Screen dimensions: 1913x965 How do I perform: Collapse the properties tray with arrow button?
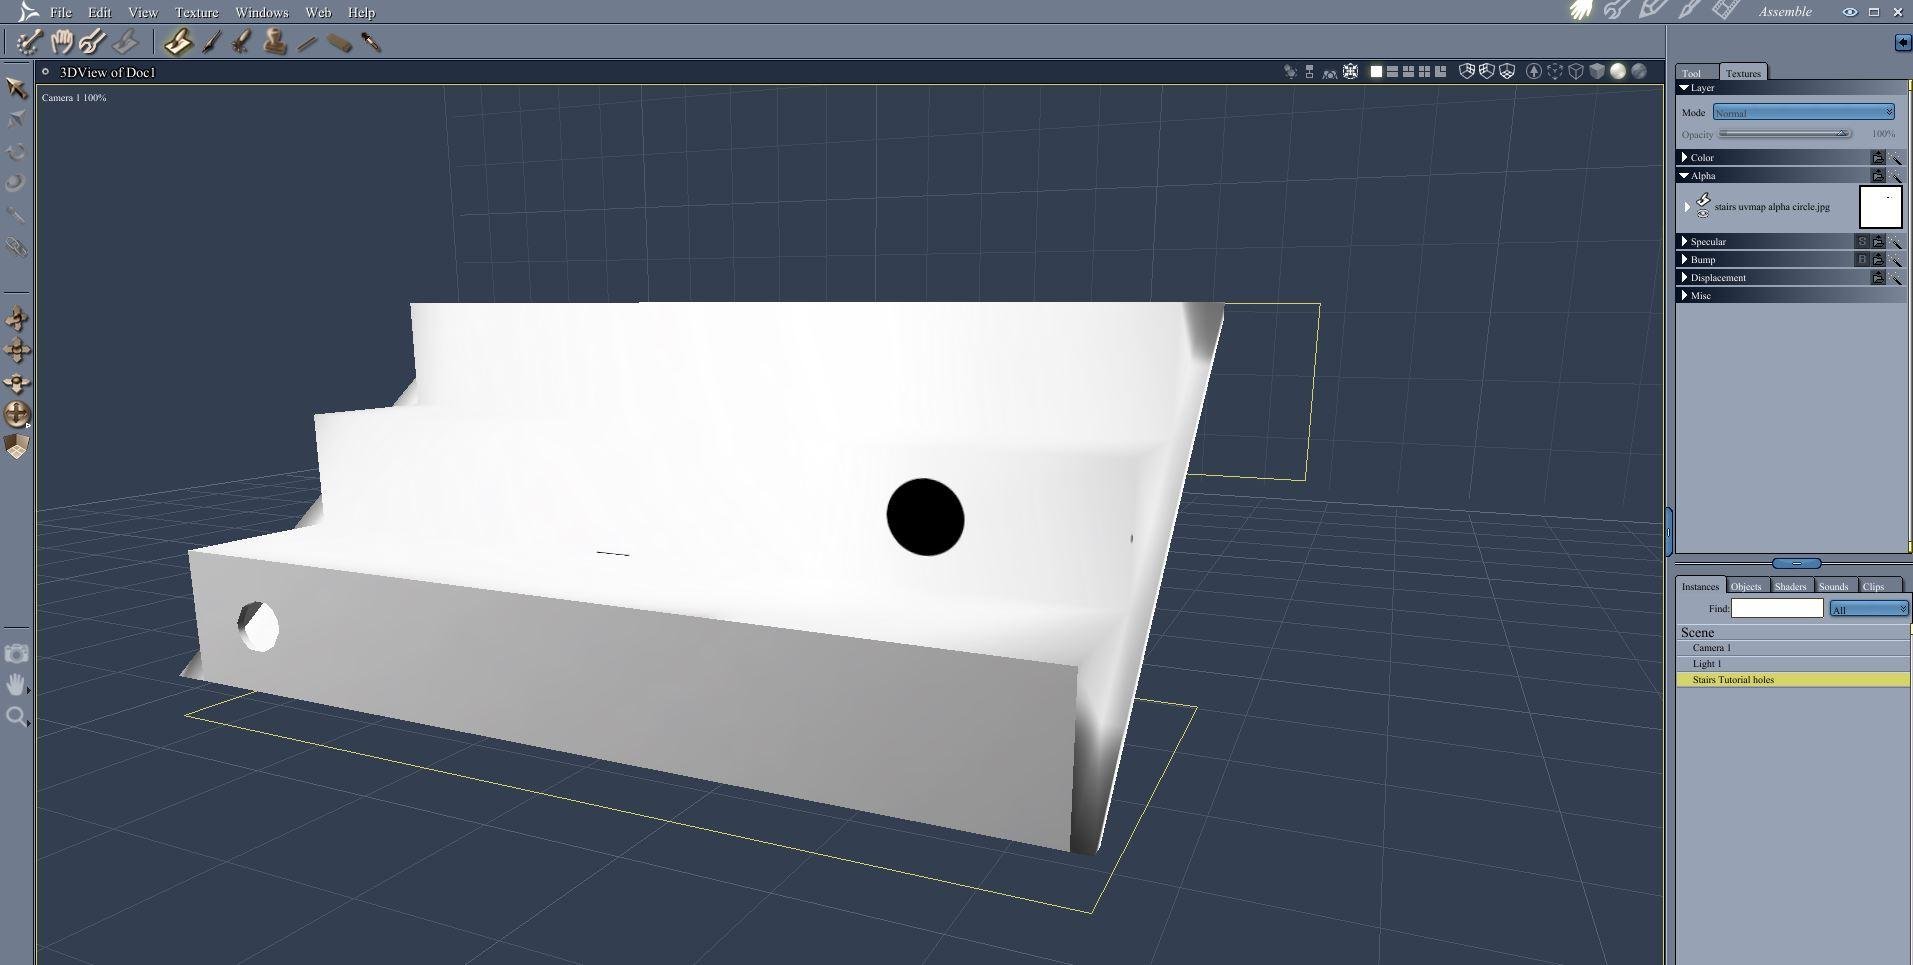[x=1902, y=42]
